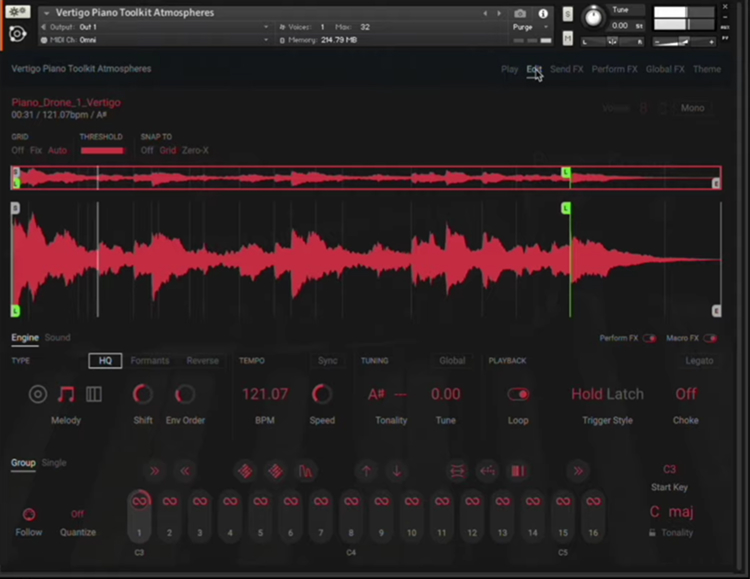Select the Melody music-note engine icon
Image resolution: width=750 pixels, height=579 pixels.
pyautogui.click(x=66, y=394)
